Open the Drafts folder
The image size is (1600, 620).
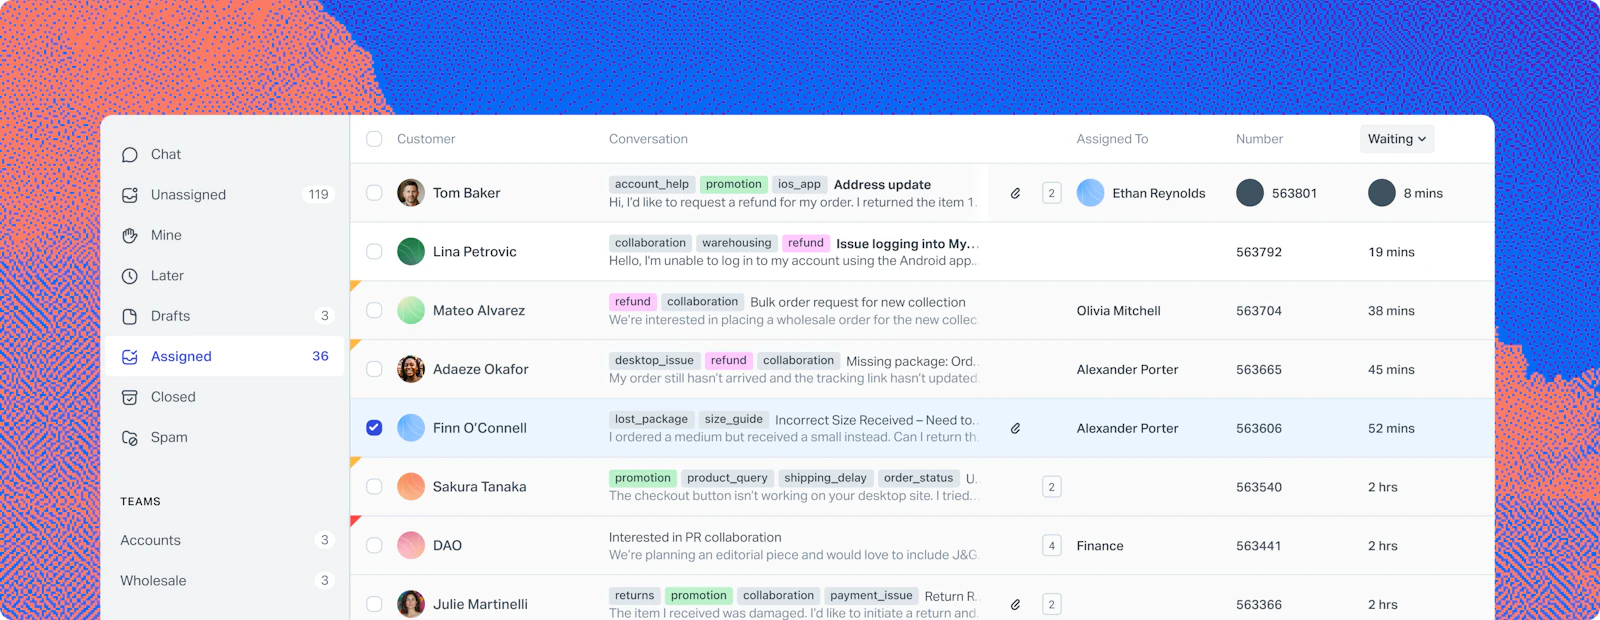[x=225, y=316]
